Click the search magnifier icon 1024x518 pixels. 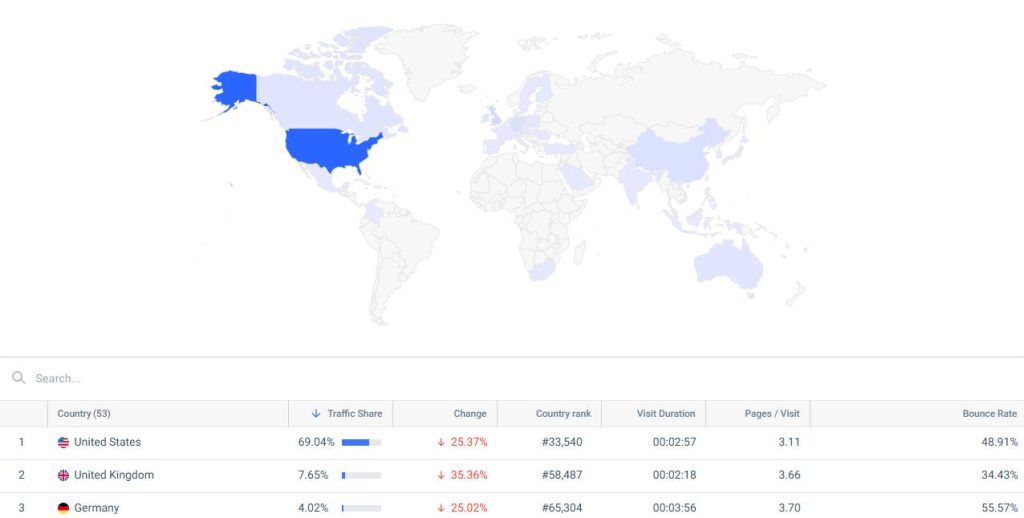tap(18, 378)
